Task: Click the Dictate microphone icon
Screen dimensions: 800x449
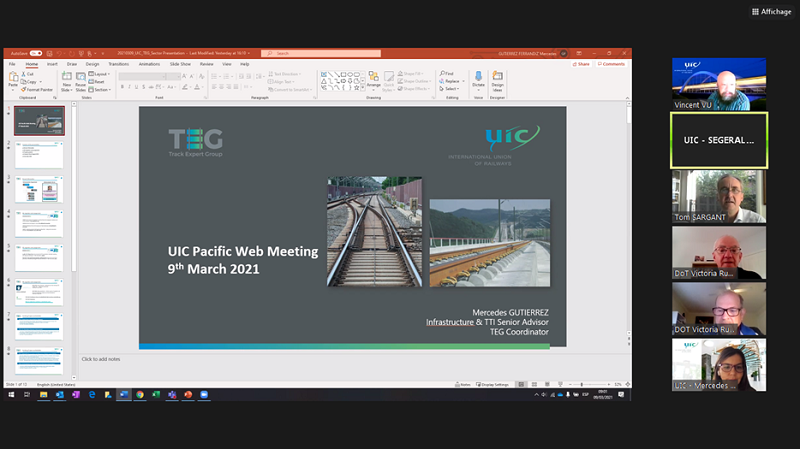Action: [478, 76]
